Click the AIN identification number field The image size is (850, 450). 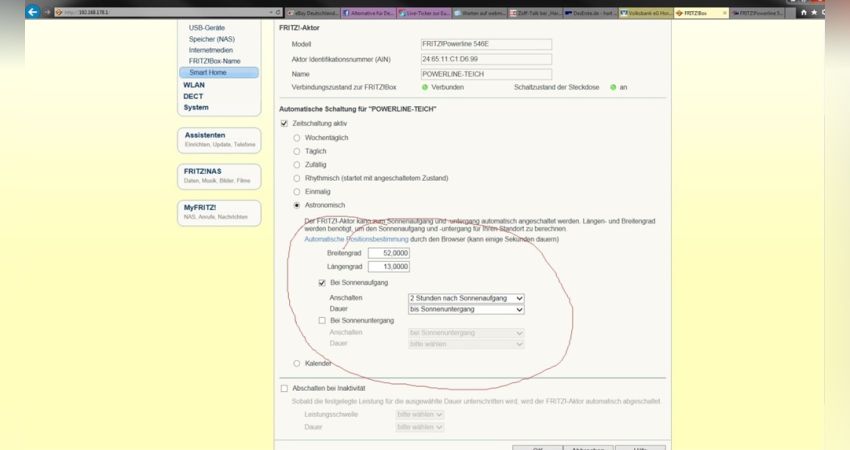(x=486, y=59)
